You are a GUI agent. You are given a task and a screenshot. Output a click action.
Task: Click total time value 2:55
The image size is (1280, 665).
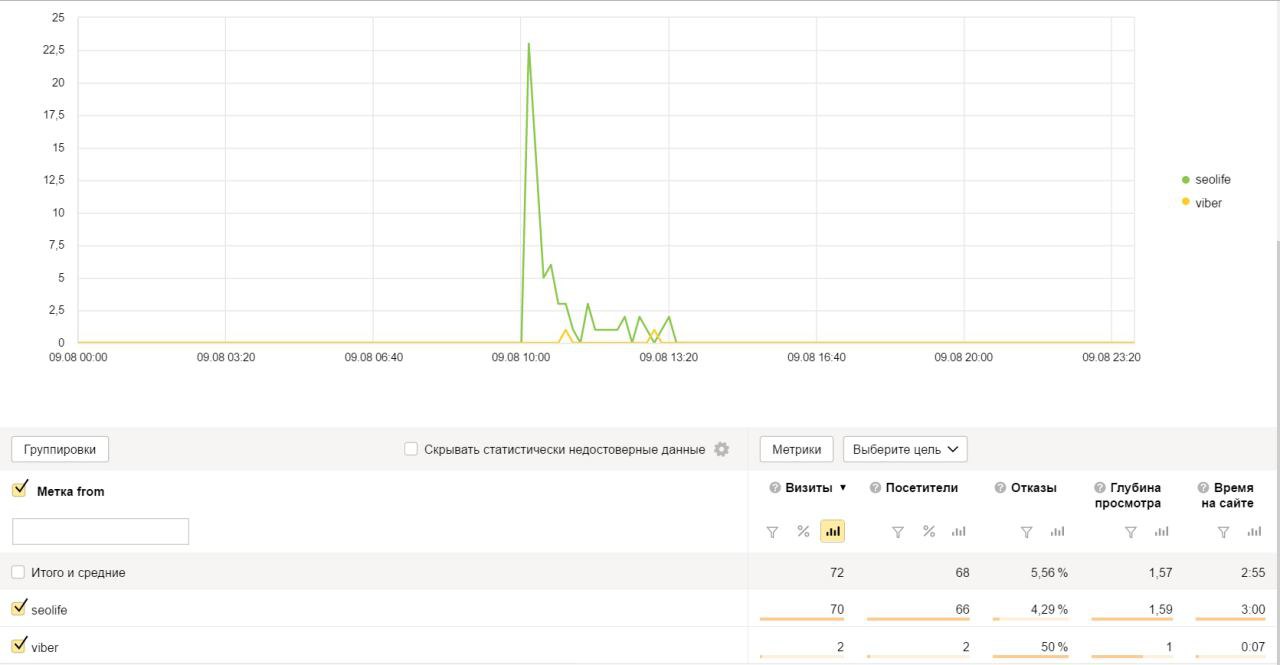[1252, 573]
